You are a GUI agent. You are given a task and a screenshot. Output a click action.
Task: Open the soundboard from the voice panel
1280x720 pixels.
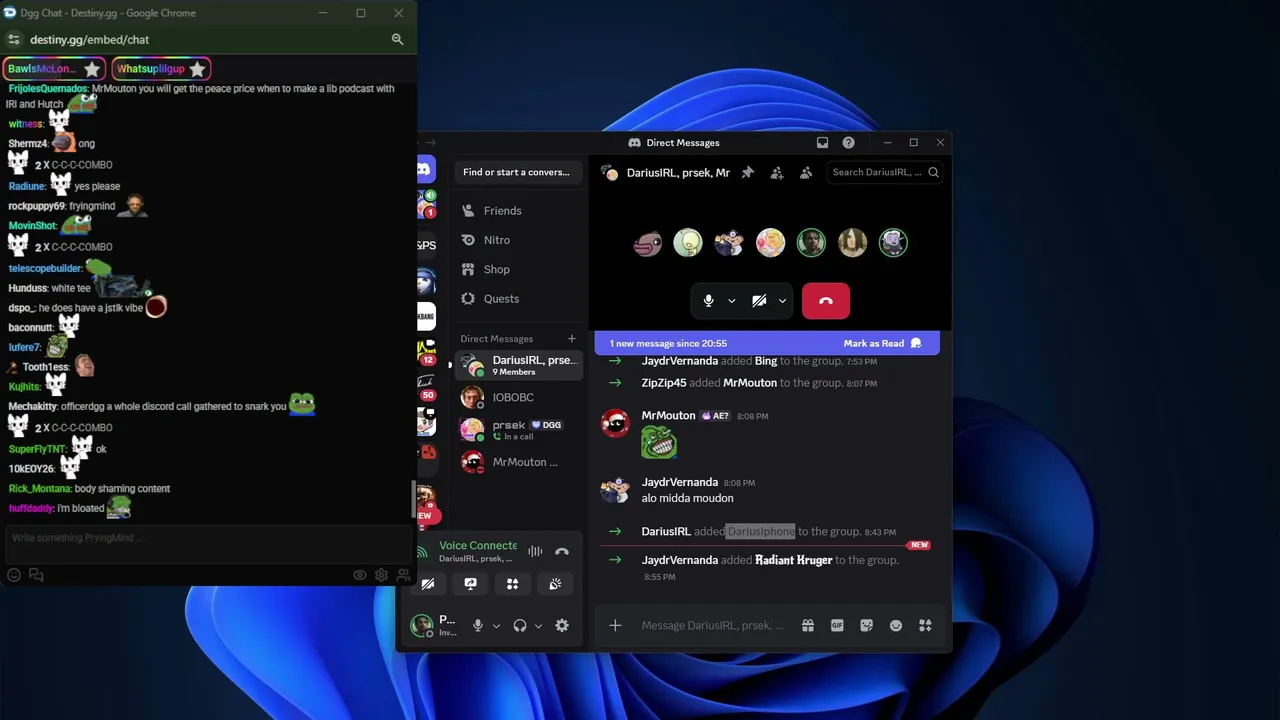pos(555,584)
